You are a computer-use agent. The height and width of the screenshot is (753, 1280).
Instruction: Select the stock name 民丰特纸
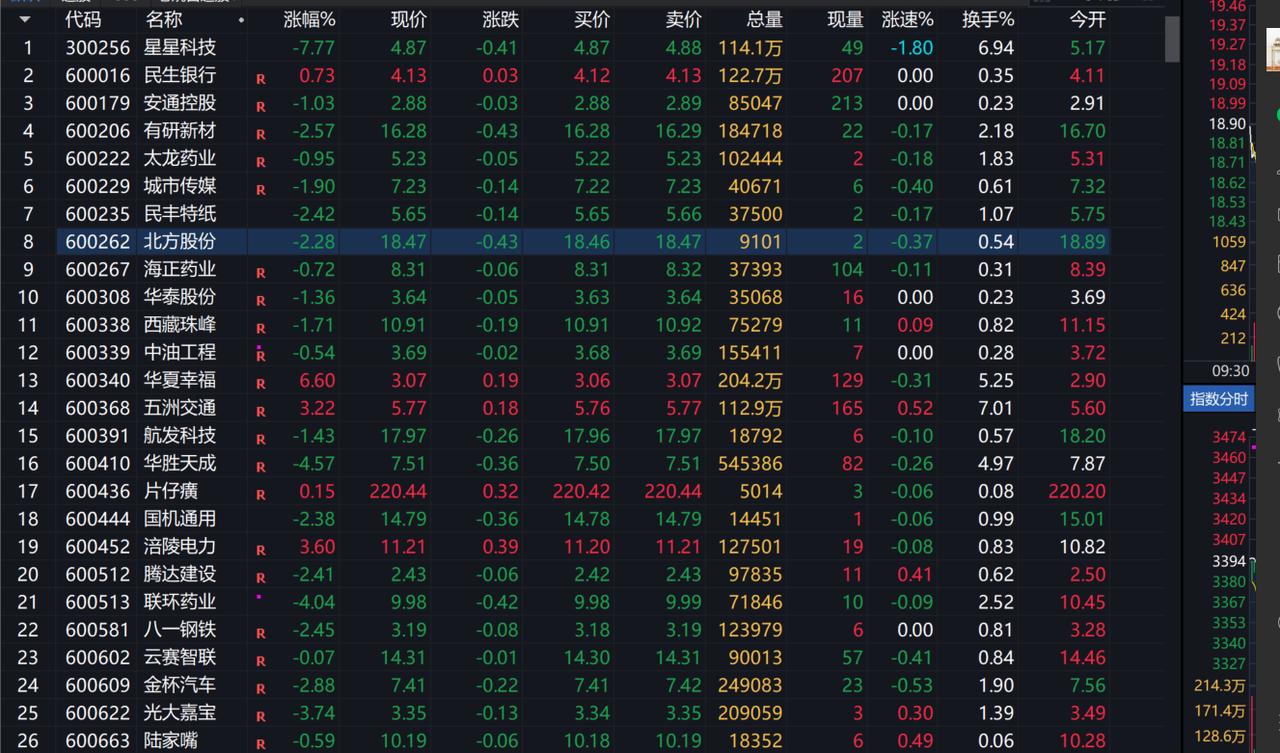click(x=180, y=214)
